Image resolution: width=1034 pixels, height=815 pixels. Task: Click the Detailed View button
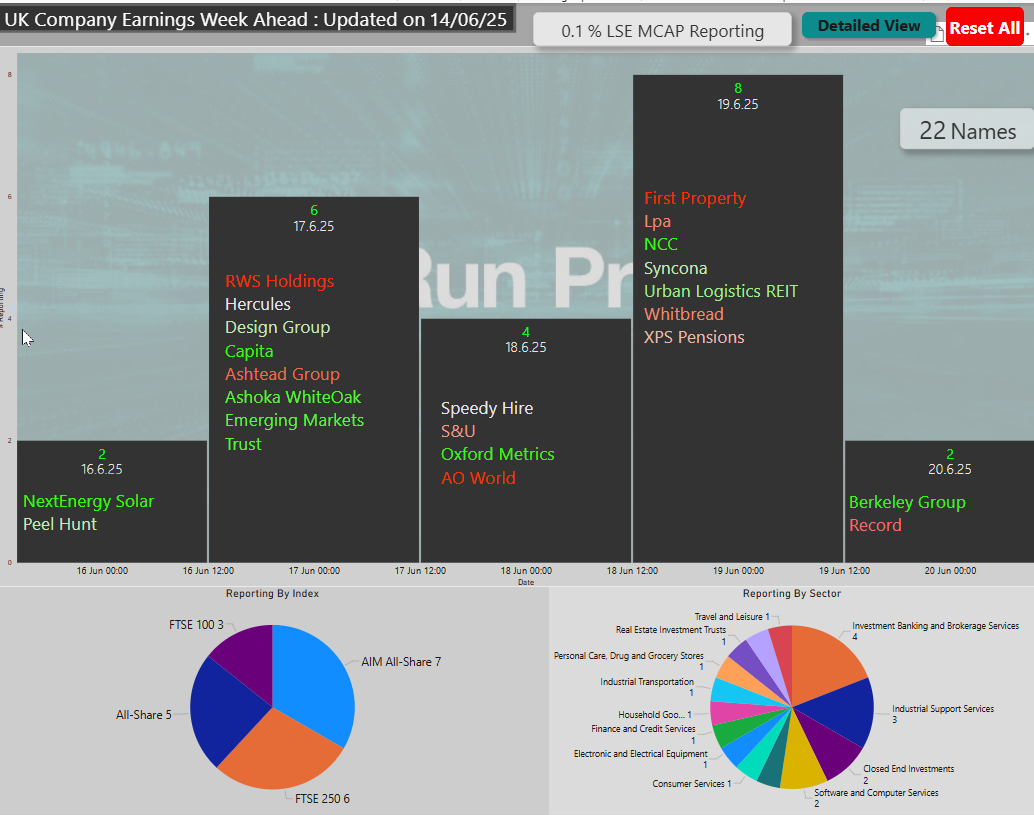point(868,26)
